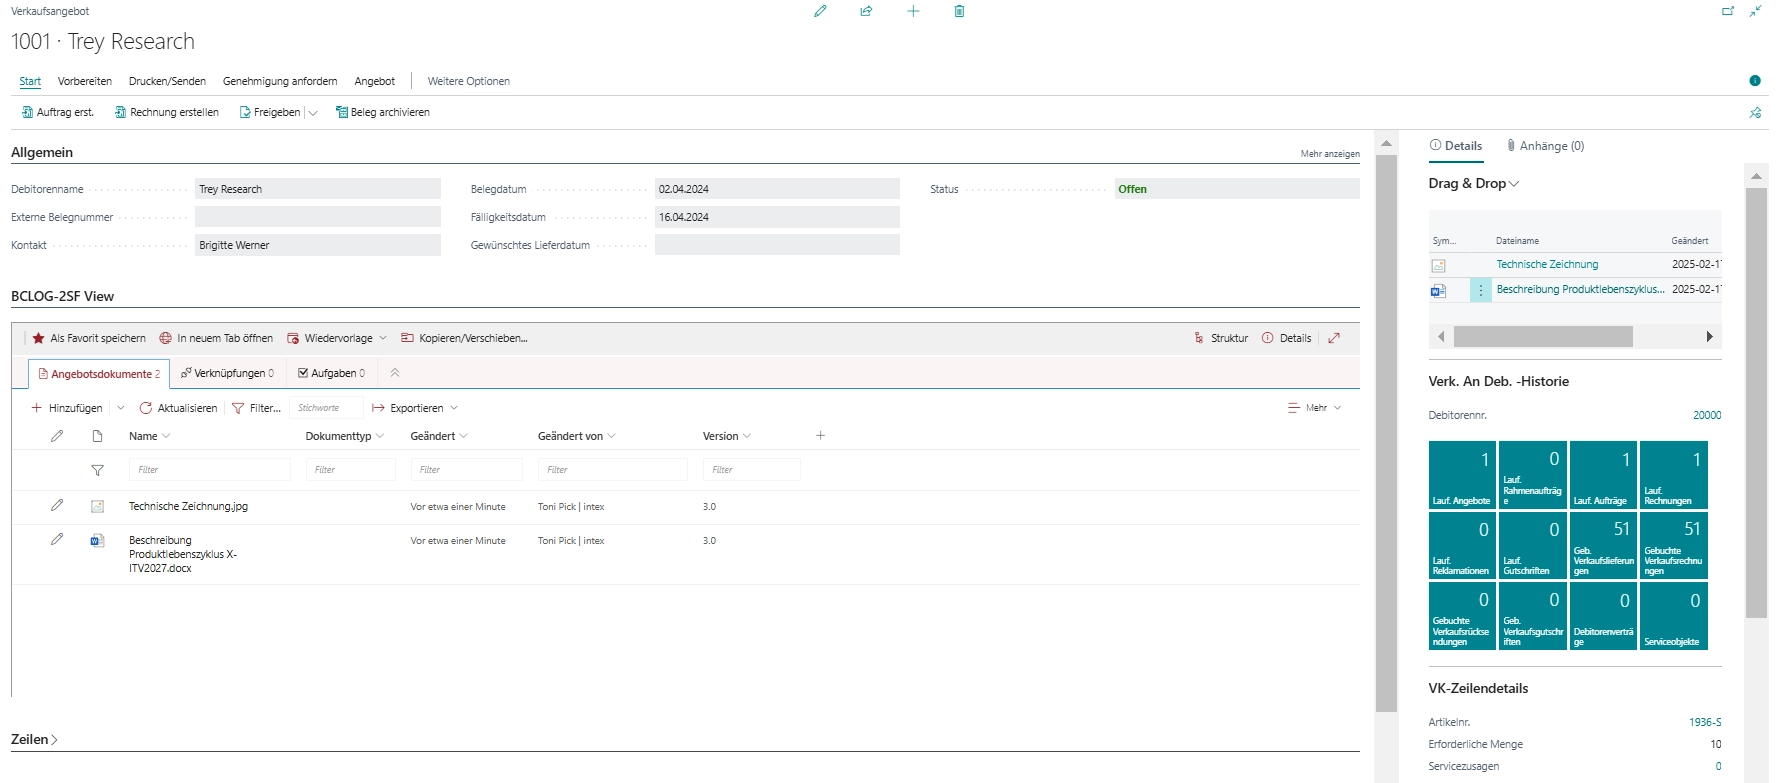Screen dimensions: 1783x783
Task: Expand the Zeilen section
Action: click(x=34, y=739)
